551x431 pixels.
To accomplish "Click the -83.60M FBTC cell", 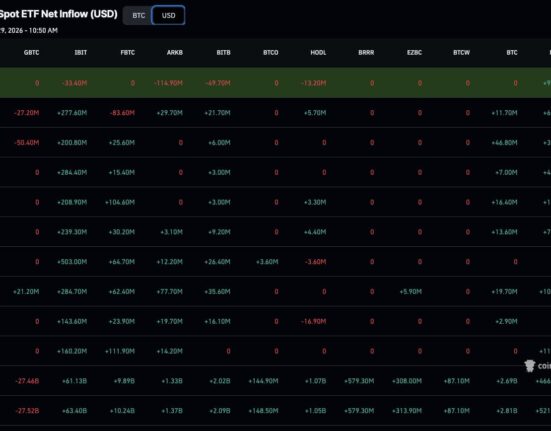I will 122,113.
